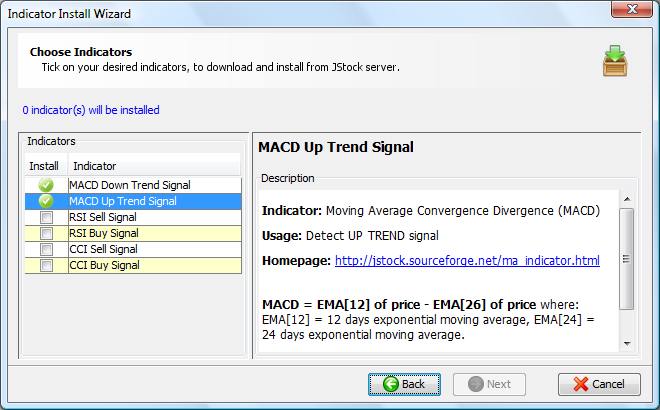Screen dimensions: 660x410
Task: Tick the RSI Buy Signal checkbox
Action: click(46, 233)
